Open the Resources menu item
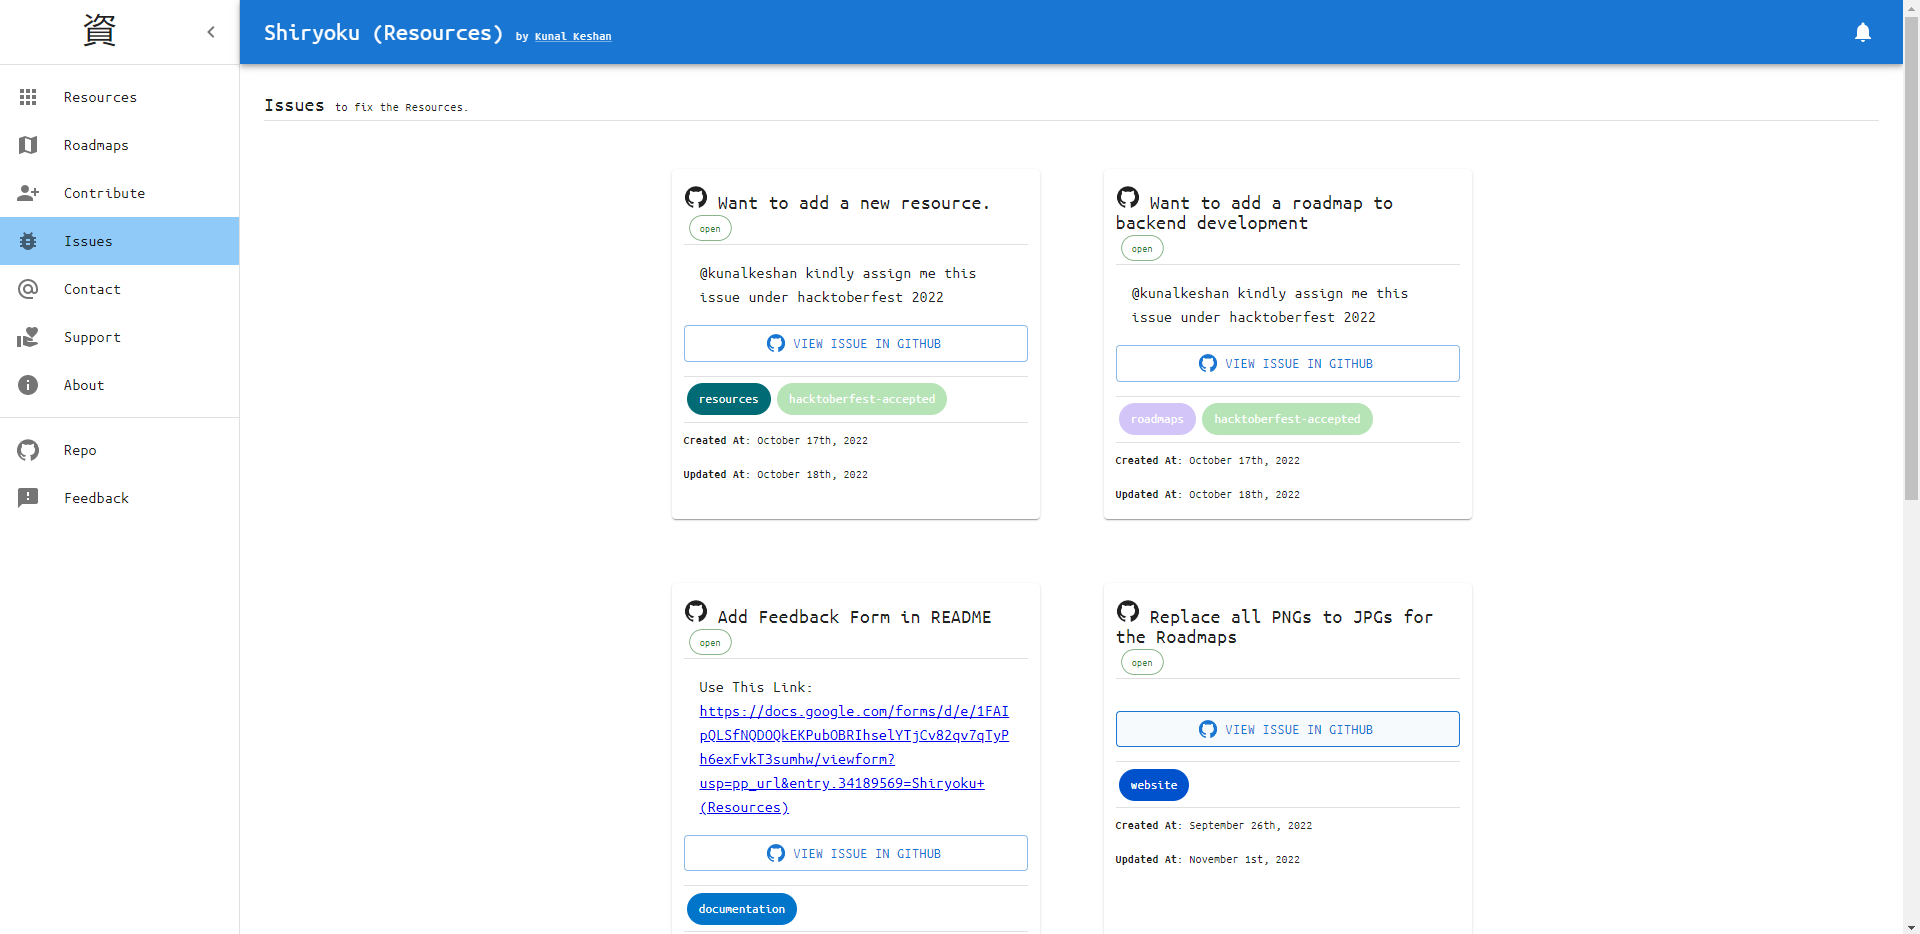The height and width of the screenshot is (934, 1920). tap(119, 97)
